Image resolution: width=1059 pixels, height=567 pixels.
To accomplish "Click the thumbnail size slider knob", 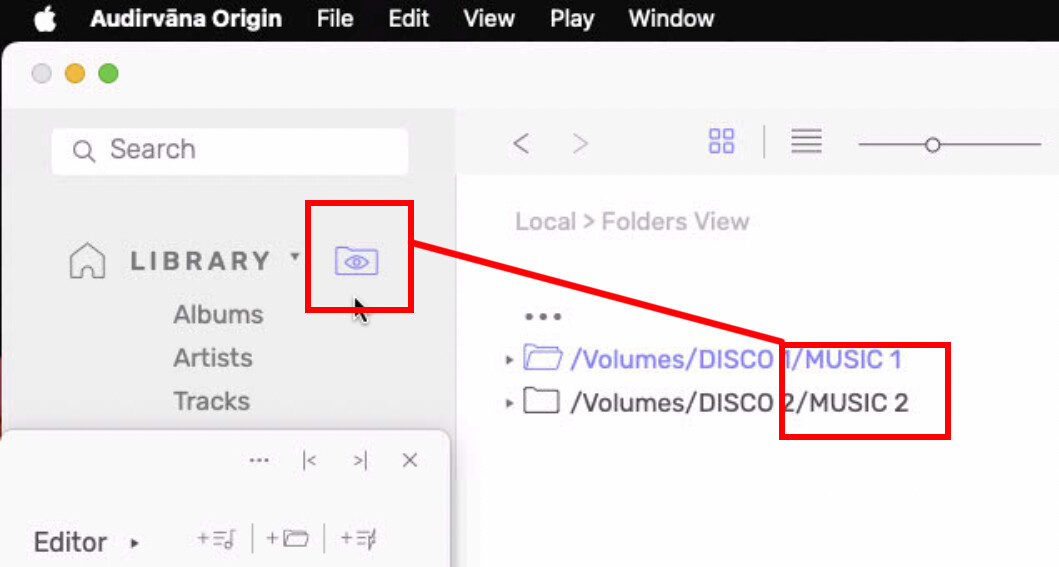I will 933,144.
